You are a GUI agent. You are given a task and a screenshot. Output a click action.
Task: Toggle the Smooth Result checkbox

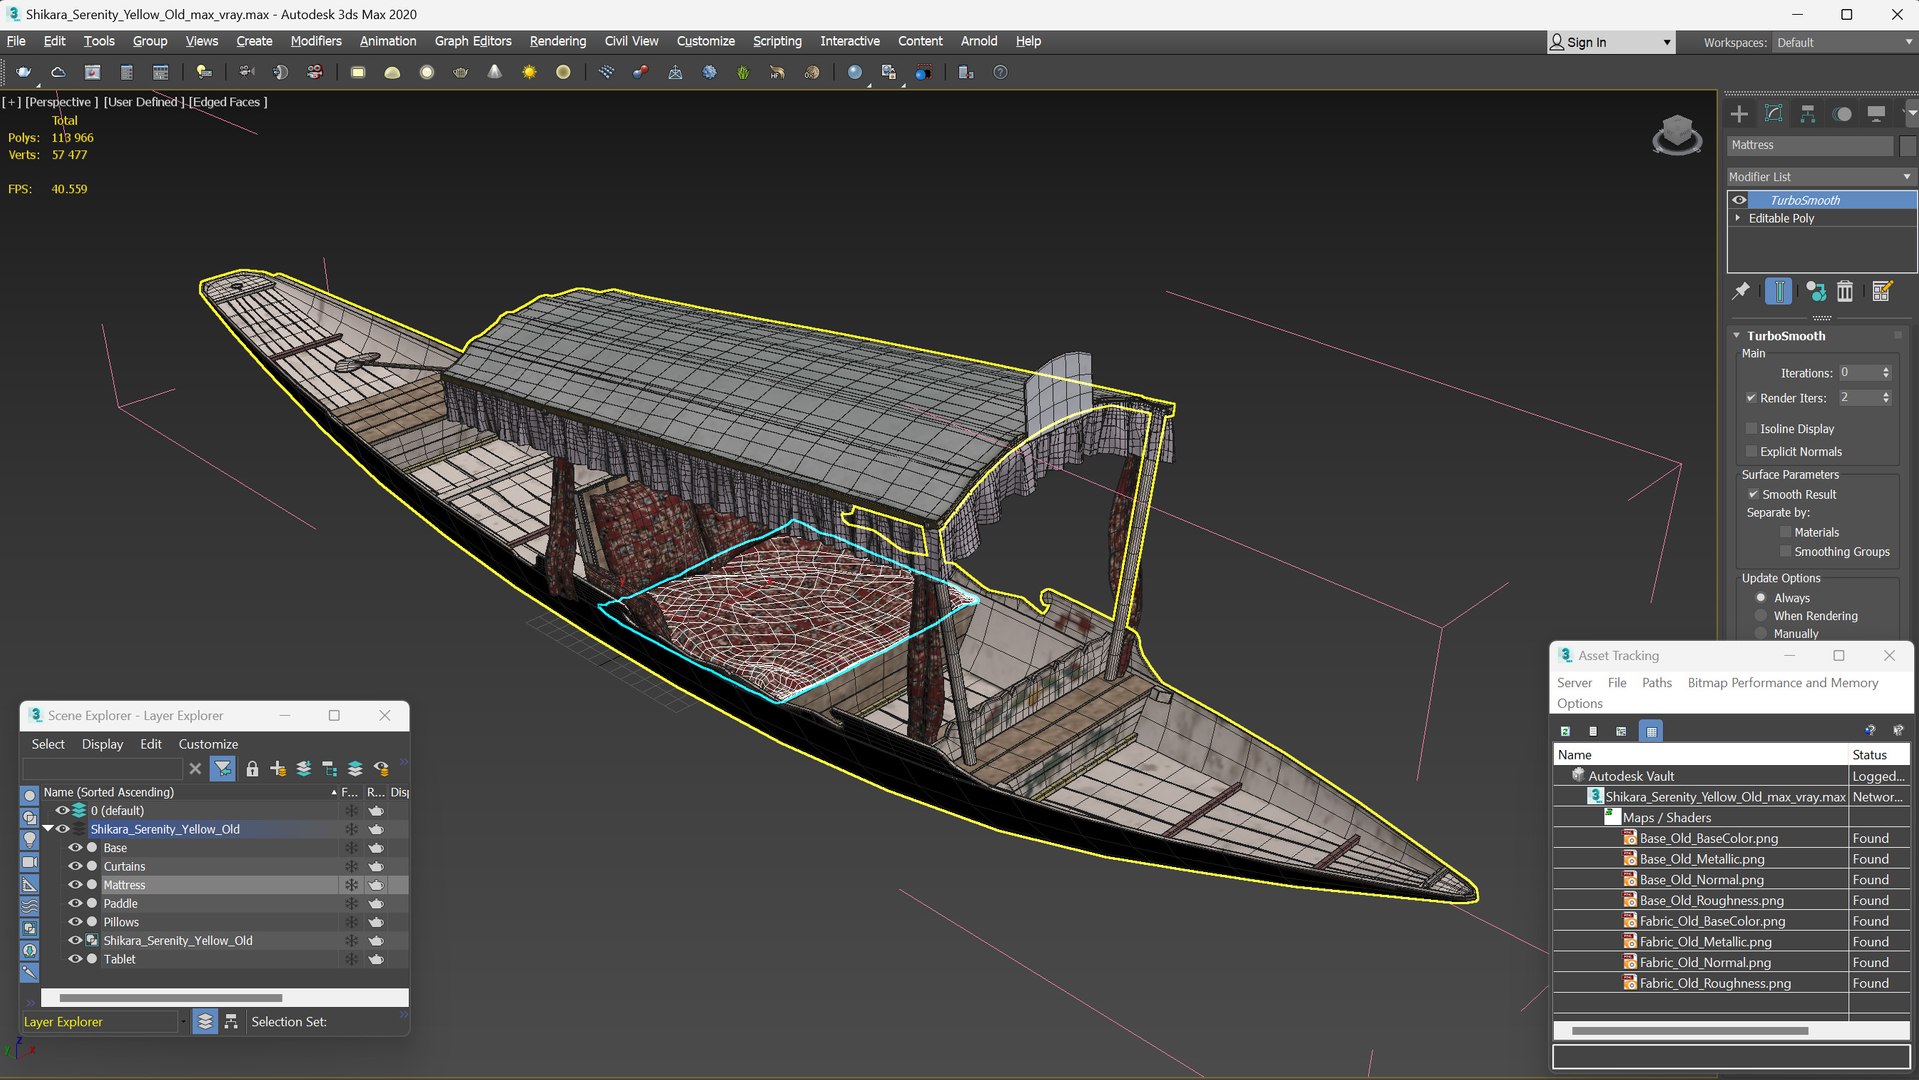[1753, 494]
